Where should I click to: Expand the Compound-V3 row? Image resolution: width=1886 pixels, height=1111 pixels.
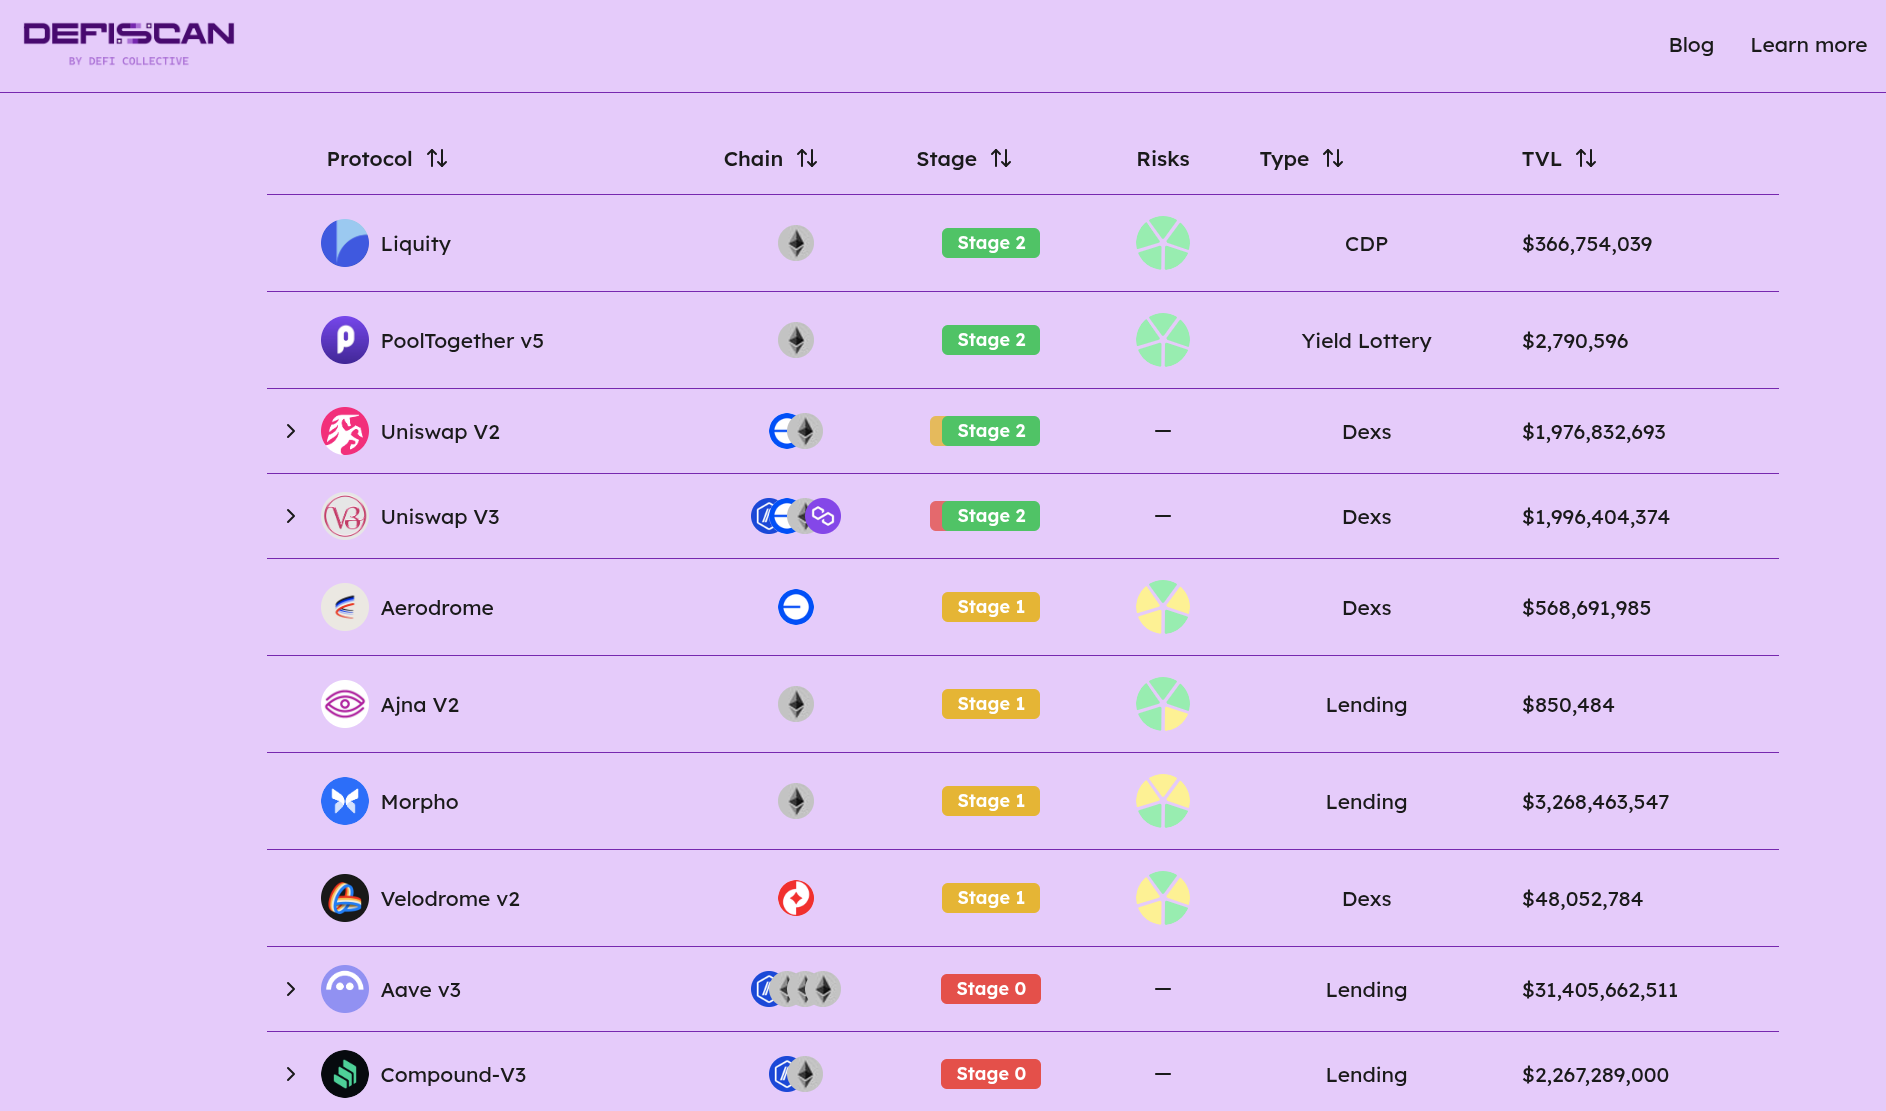pos(291,1074)
